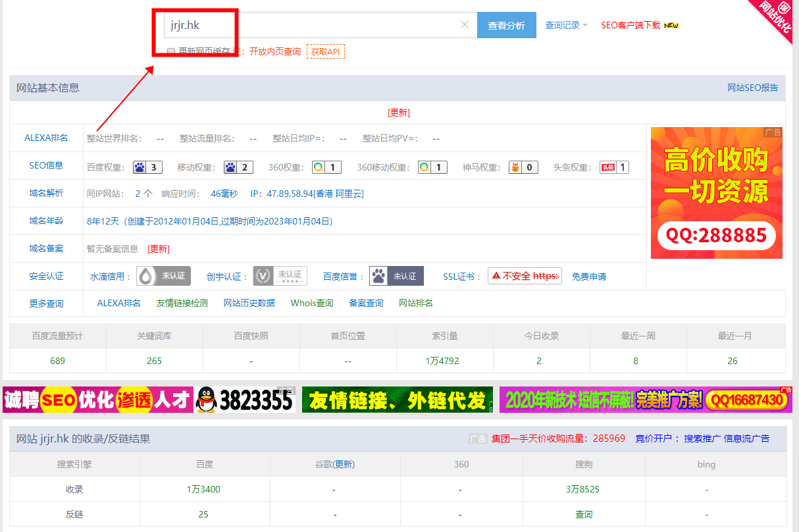Click the 域名年龄 row label
Image resolution: width=799 pixels, height=532 pixels.
tap(46, 221)
